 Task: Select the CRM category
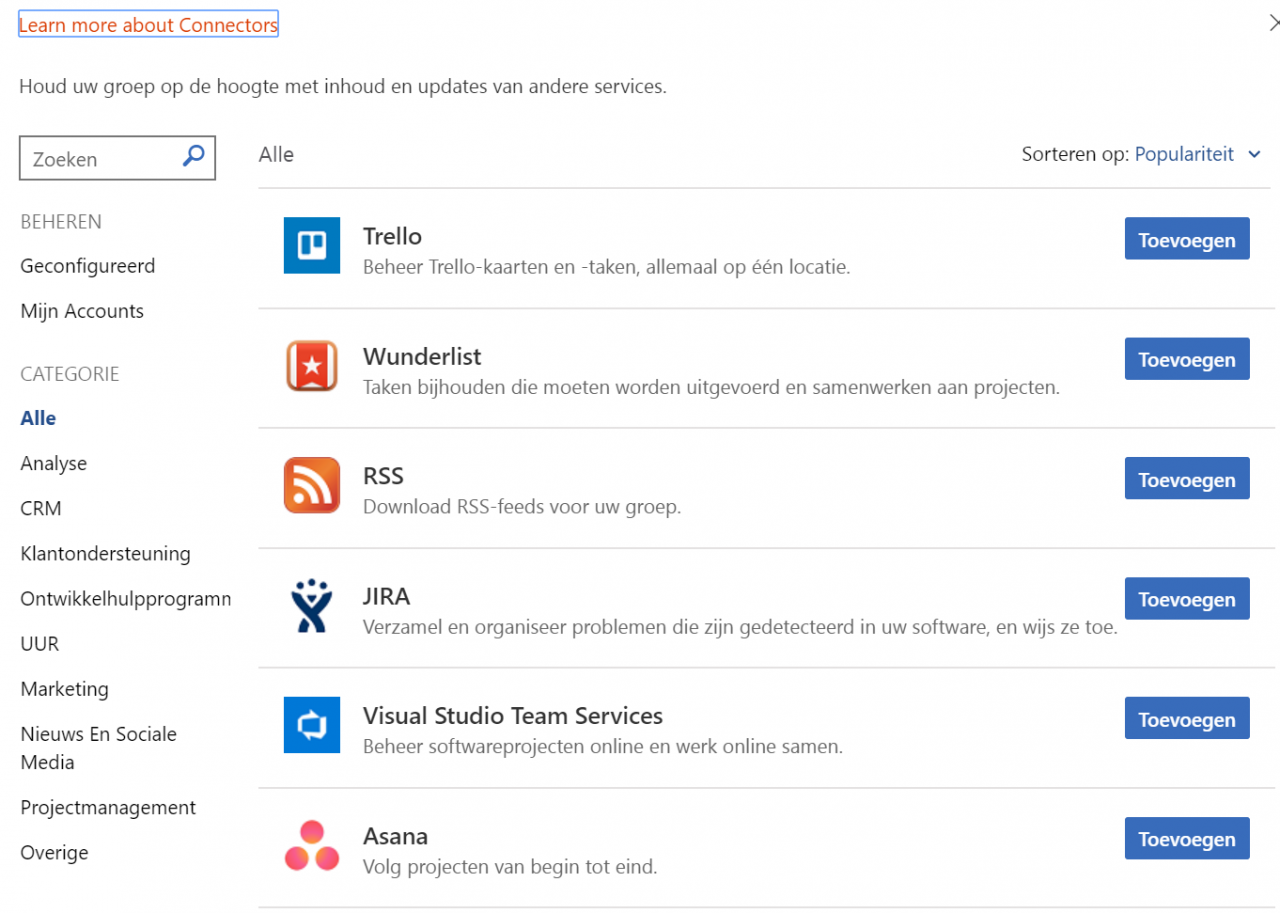click(41, 508)
